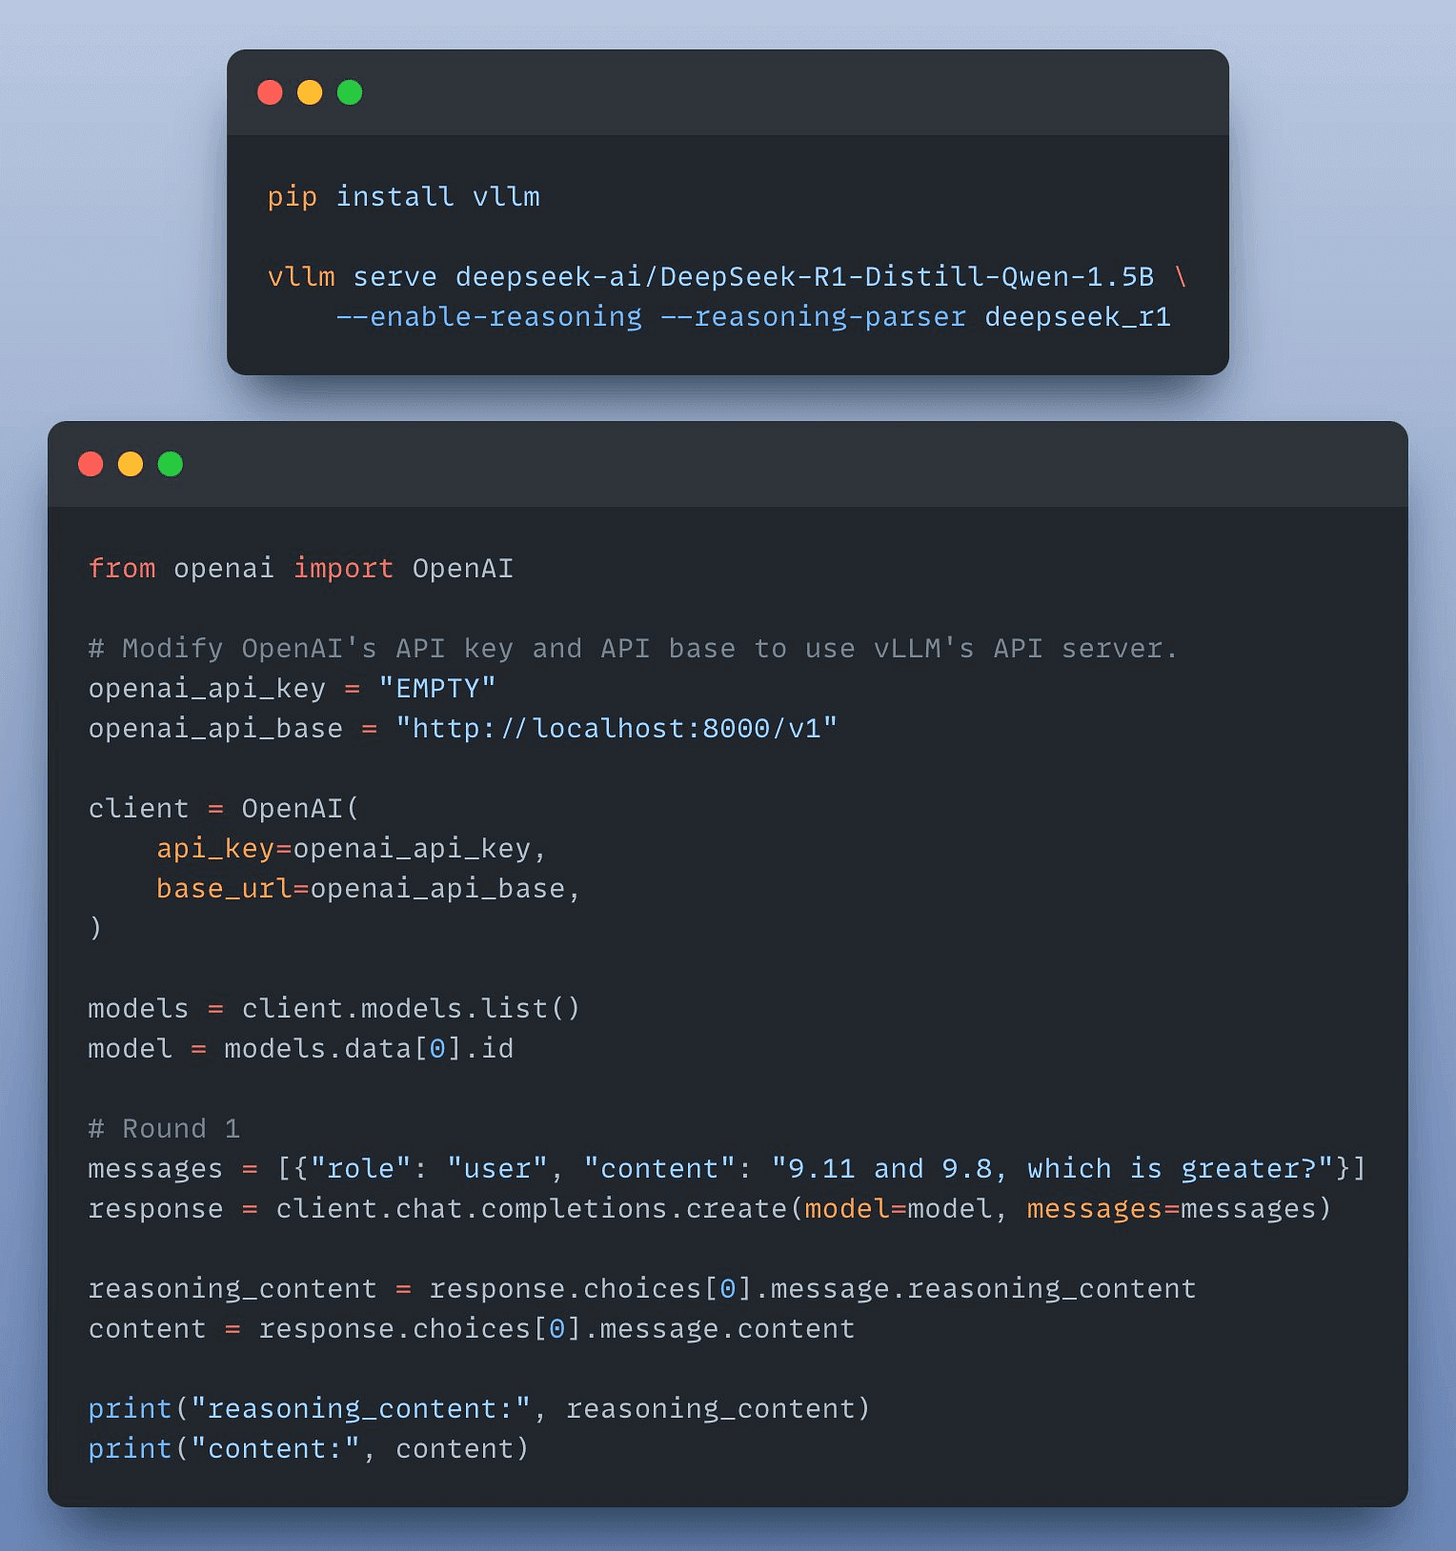The width and height of the screenshot is (1456, 1551).
Task: Click the client.chat.completions.create call
Action: (x=532, y=1209)
